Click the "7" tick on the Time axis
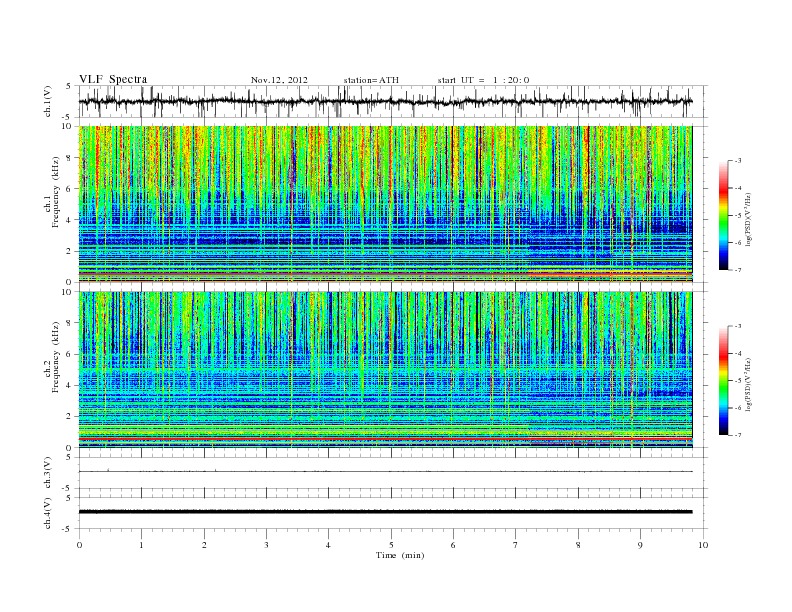 [516, 545]
